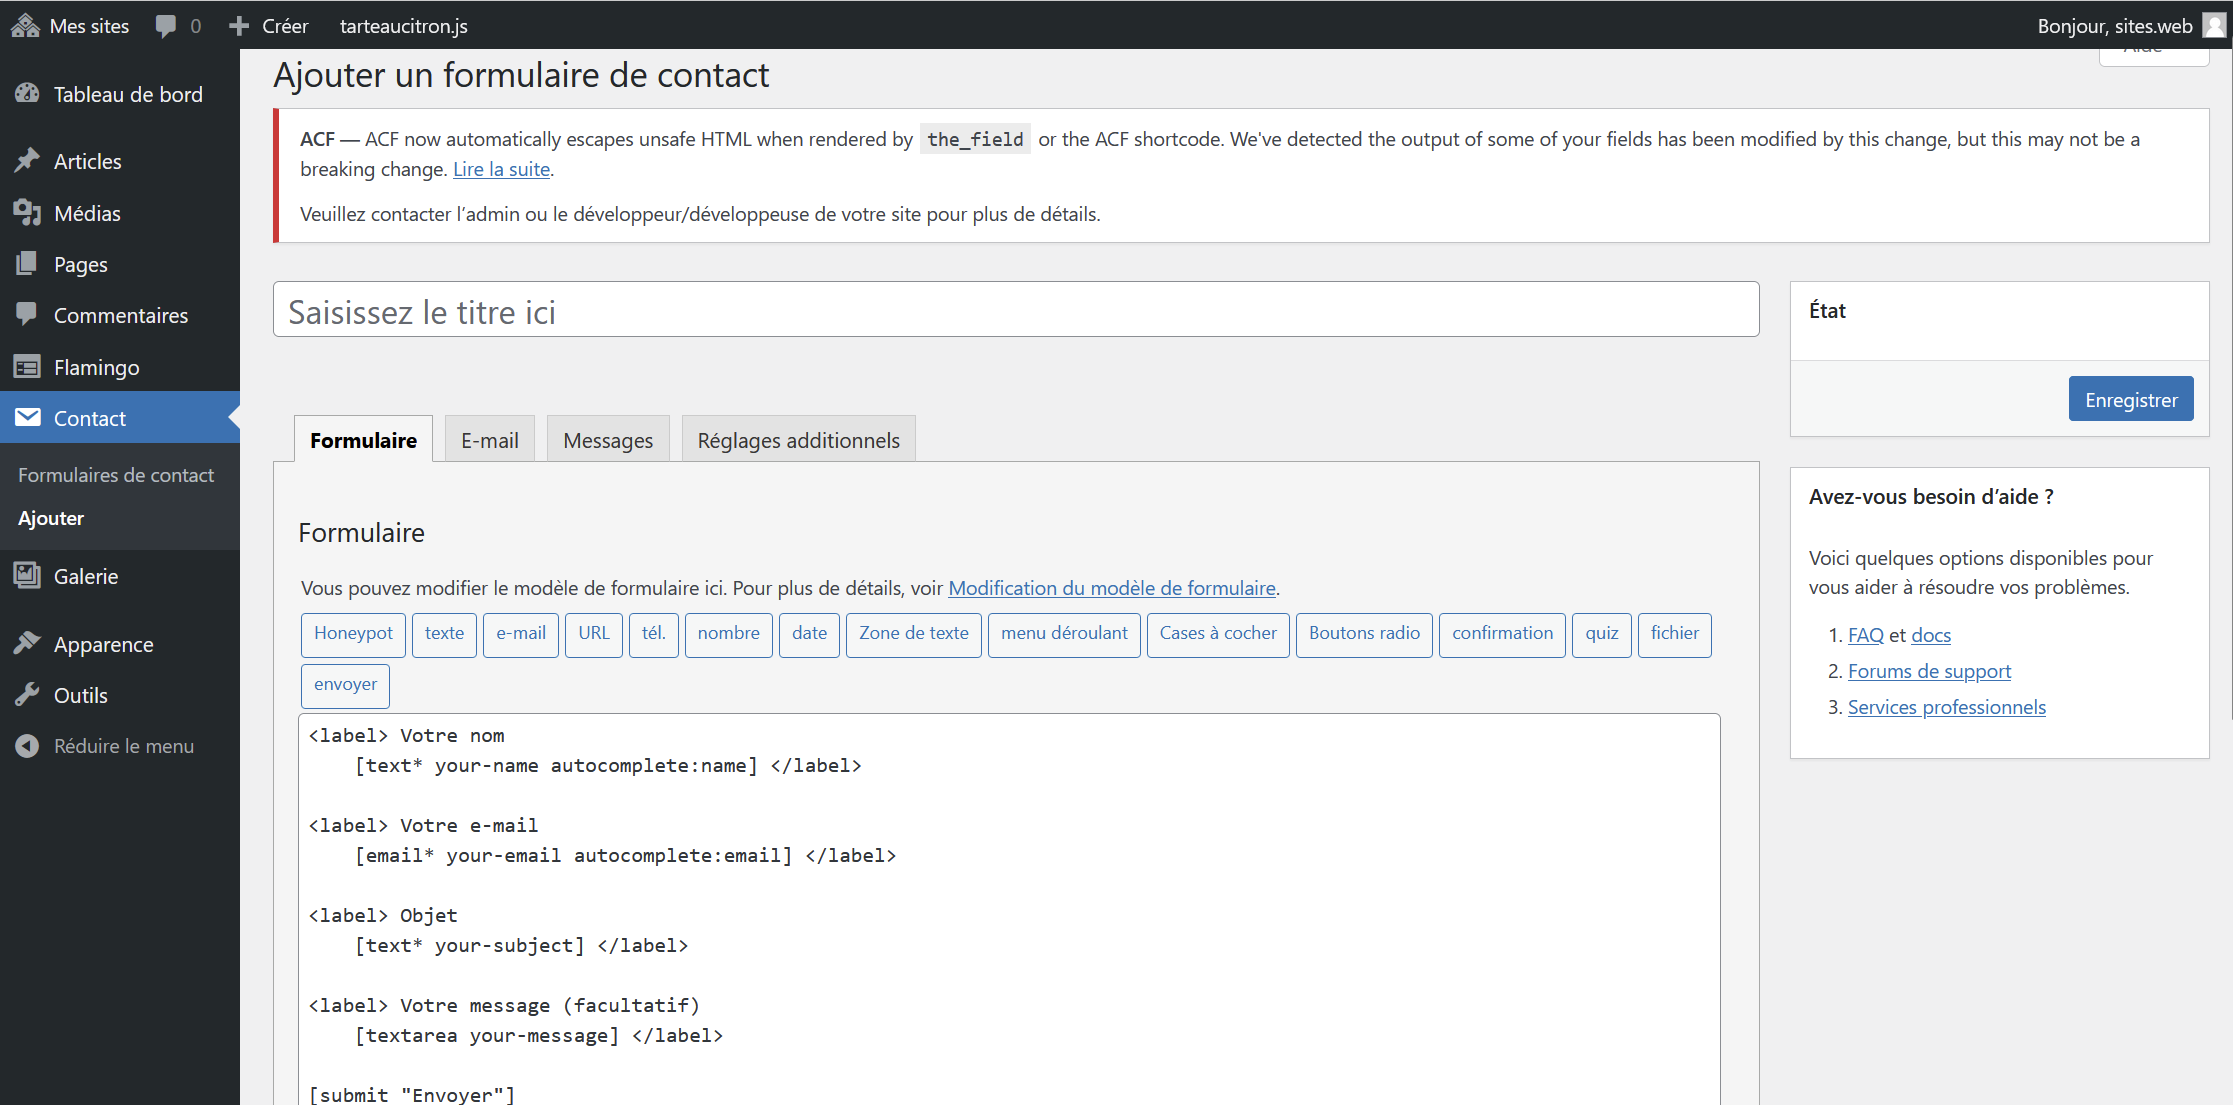
Task: Open the Flamingo plugin panel
Action: click(97, 367)
